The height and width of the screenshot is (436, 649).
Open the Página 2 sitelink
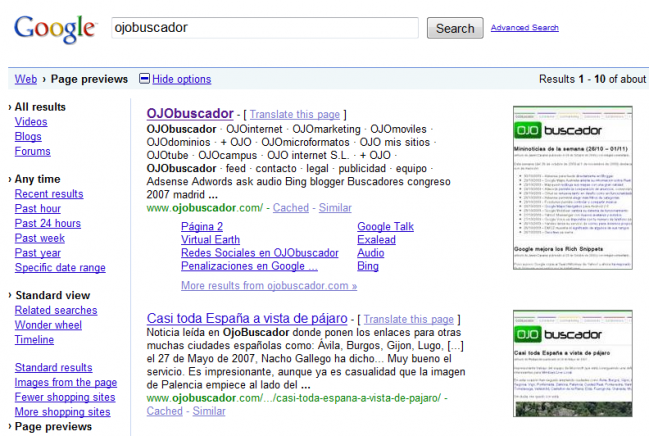(202, 226)
